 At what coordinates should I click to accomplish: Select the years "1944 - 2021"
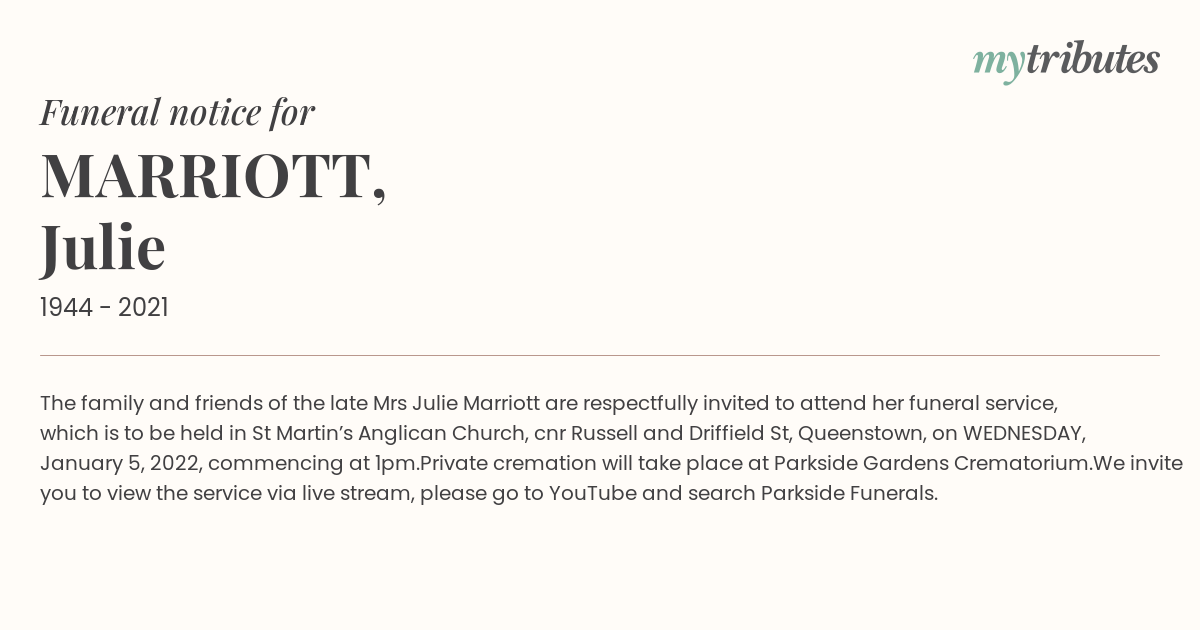pyautogui.click(x=104, y=307)
